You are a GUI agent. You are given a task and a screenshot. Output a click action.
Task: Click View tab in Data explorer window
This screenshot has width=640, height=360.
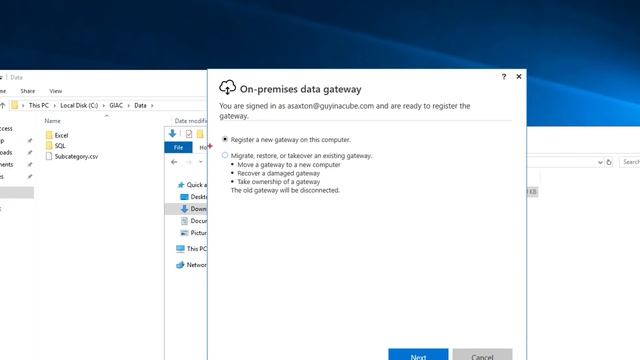pos(56,91)
